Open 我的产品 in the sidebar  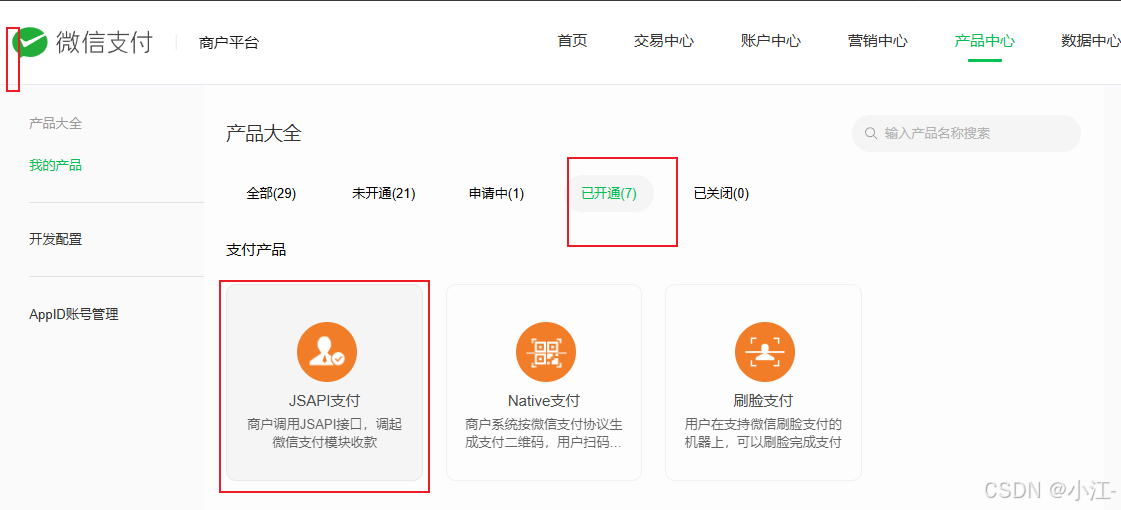(x=55, y=165)
